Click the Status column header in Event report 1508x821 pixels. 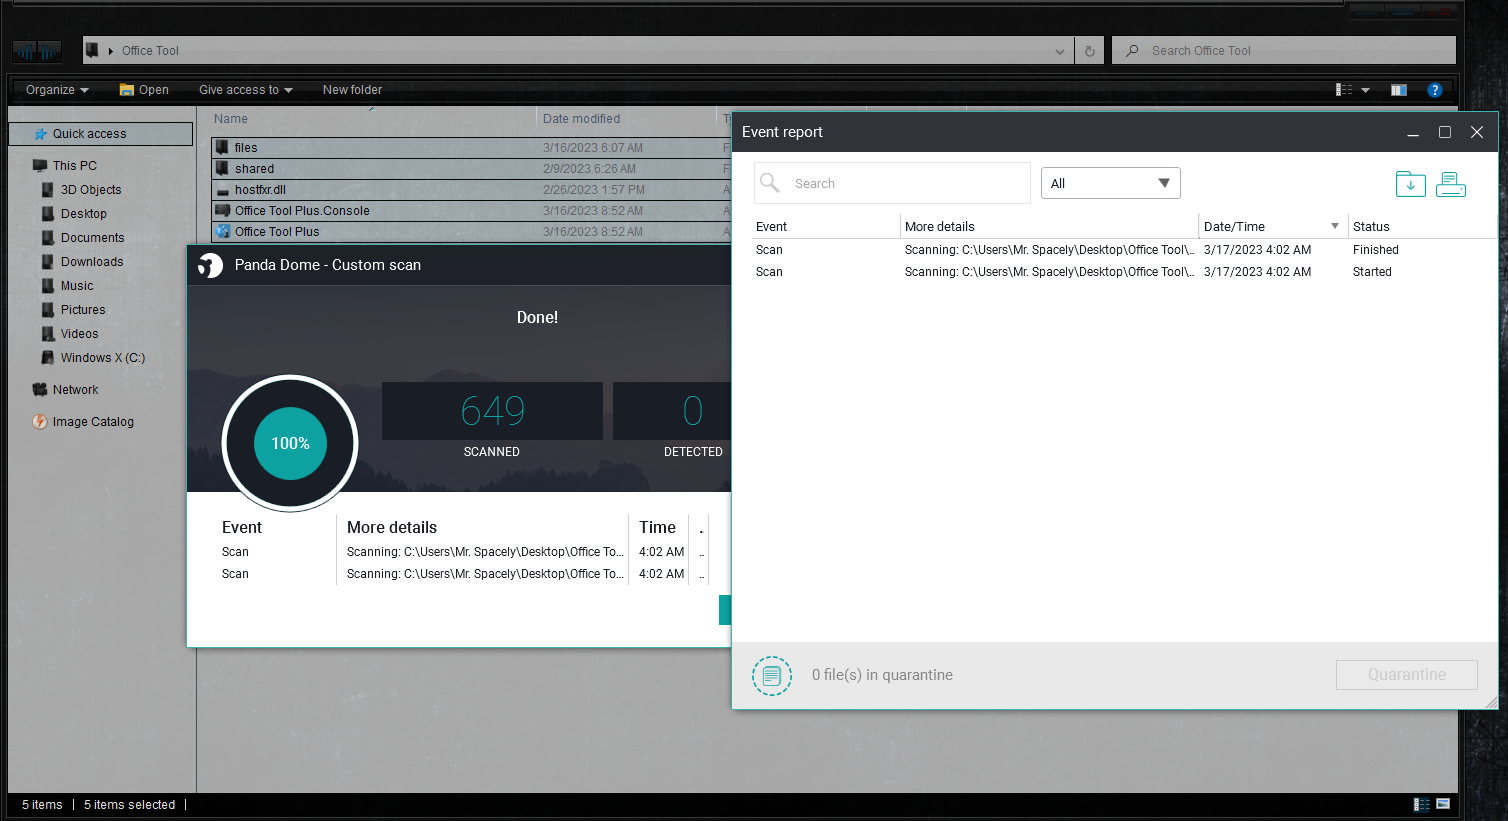point(1371,227)
